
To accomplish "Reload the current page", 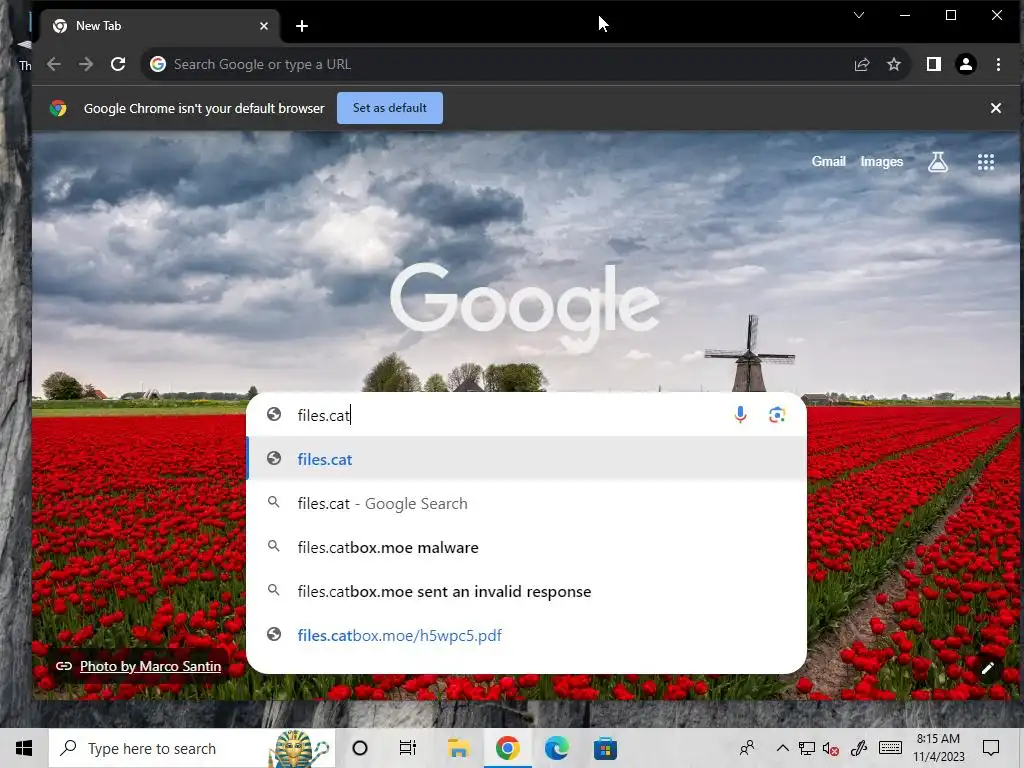I will click(x=118, y=64).
